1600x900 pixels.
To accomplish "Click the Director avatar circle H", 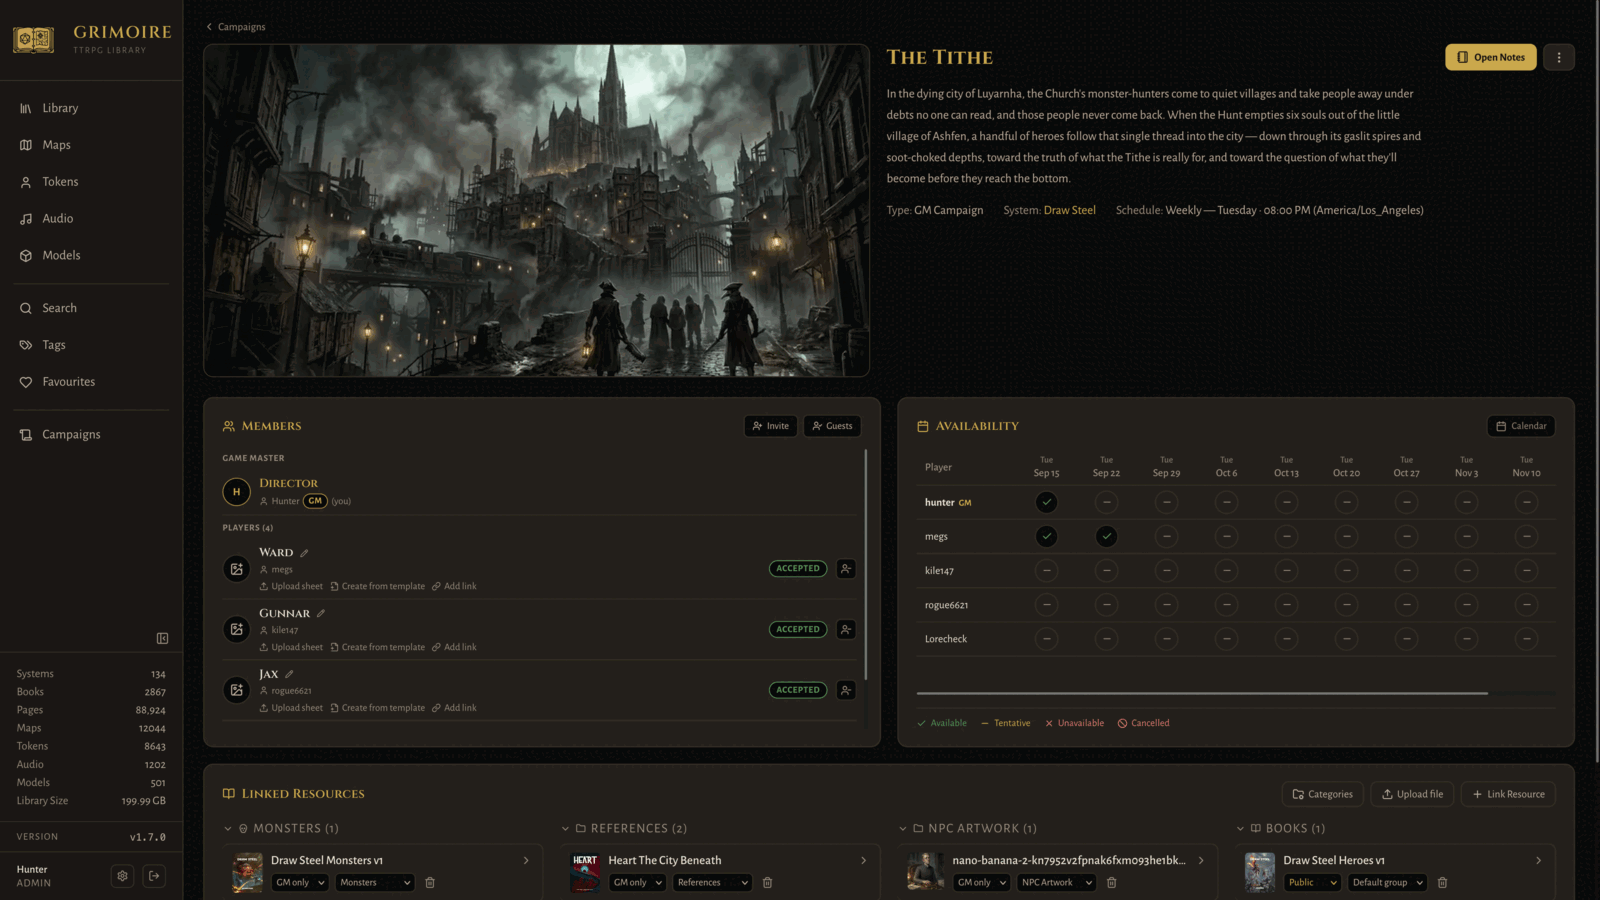I will coord(237,492).
